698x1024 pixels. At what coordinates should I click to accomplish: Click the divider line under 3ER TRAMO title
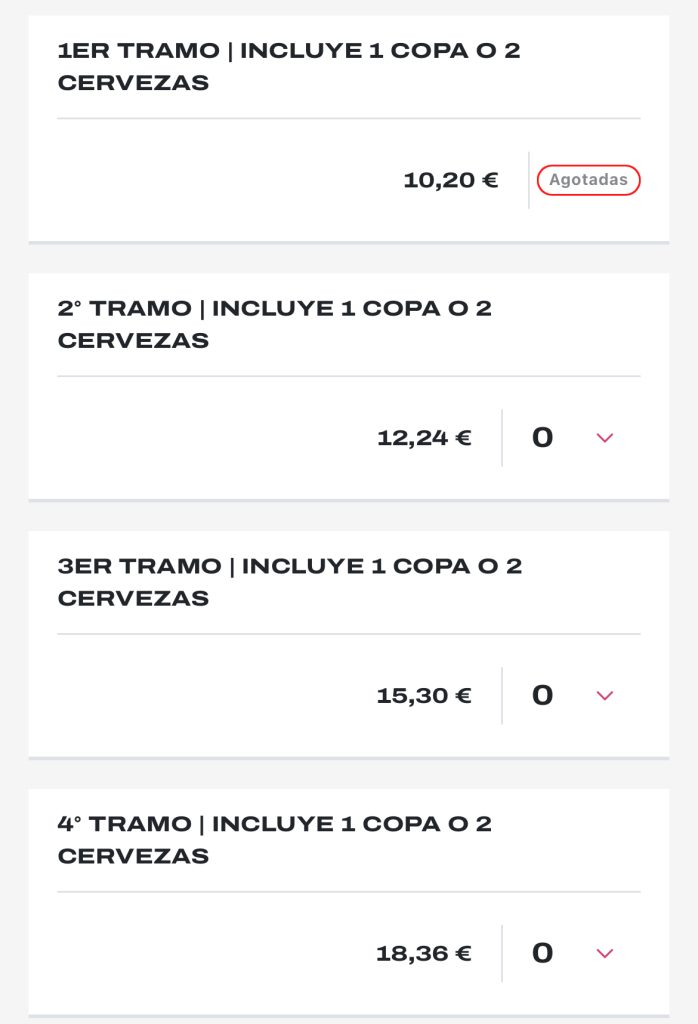[x=348, y=634]
